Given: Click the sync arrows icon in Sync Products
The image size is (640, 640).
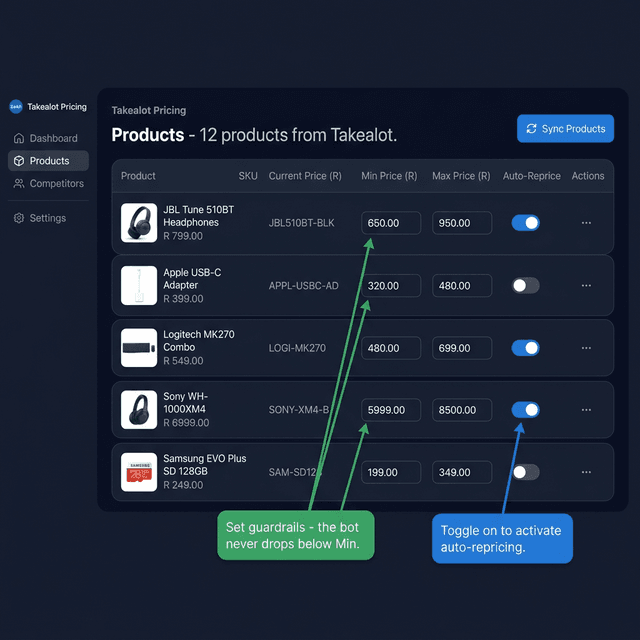Looking at the screenshot, I should tap(531, 129).
